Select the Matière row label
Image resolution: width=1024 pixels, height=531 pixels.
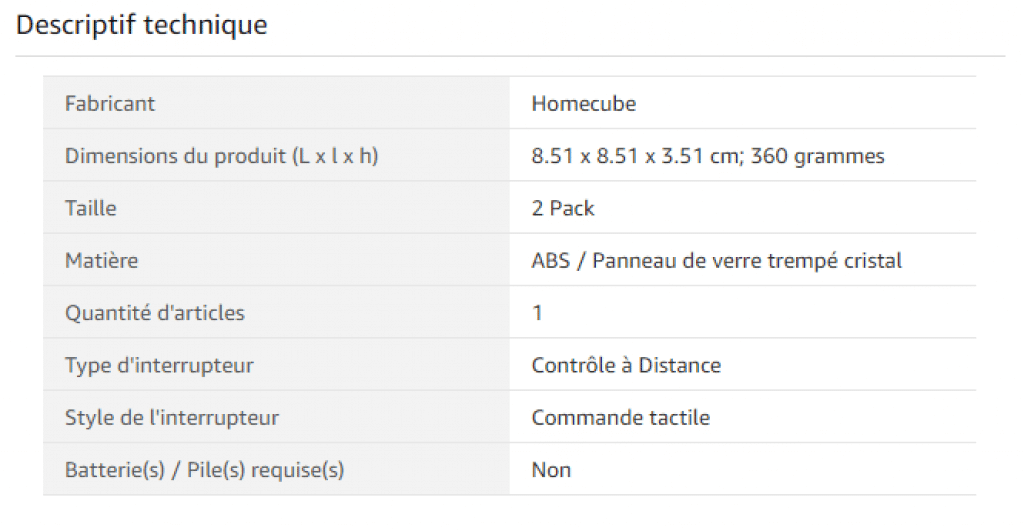101,260
